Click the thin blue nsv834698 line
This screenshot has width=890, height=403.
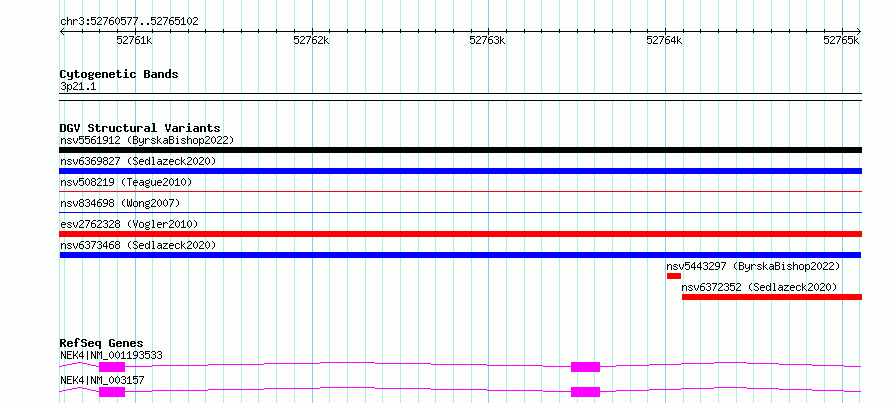460,213
